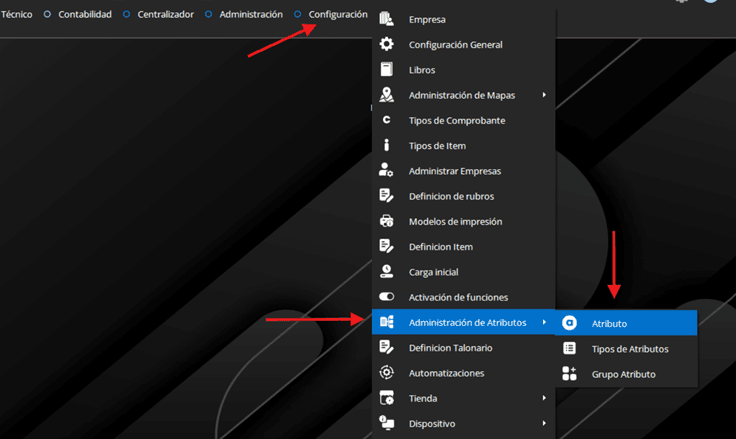Click the Carga inicial icon
The width and height of the screenshot is (736, 439).
(387, 272)
